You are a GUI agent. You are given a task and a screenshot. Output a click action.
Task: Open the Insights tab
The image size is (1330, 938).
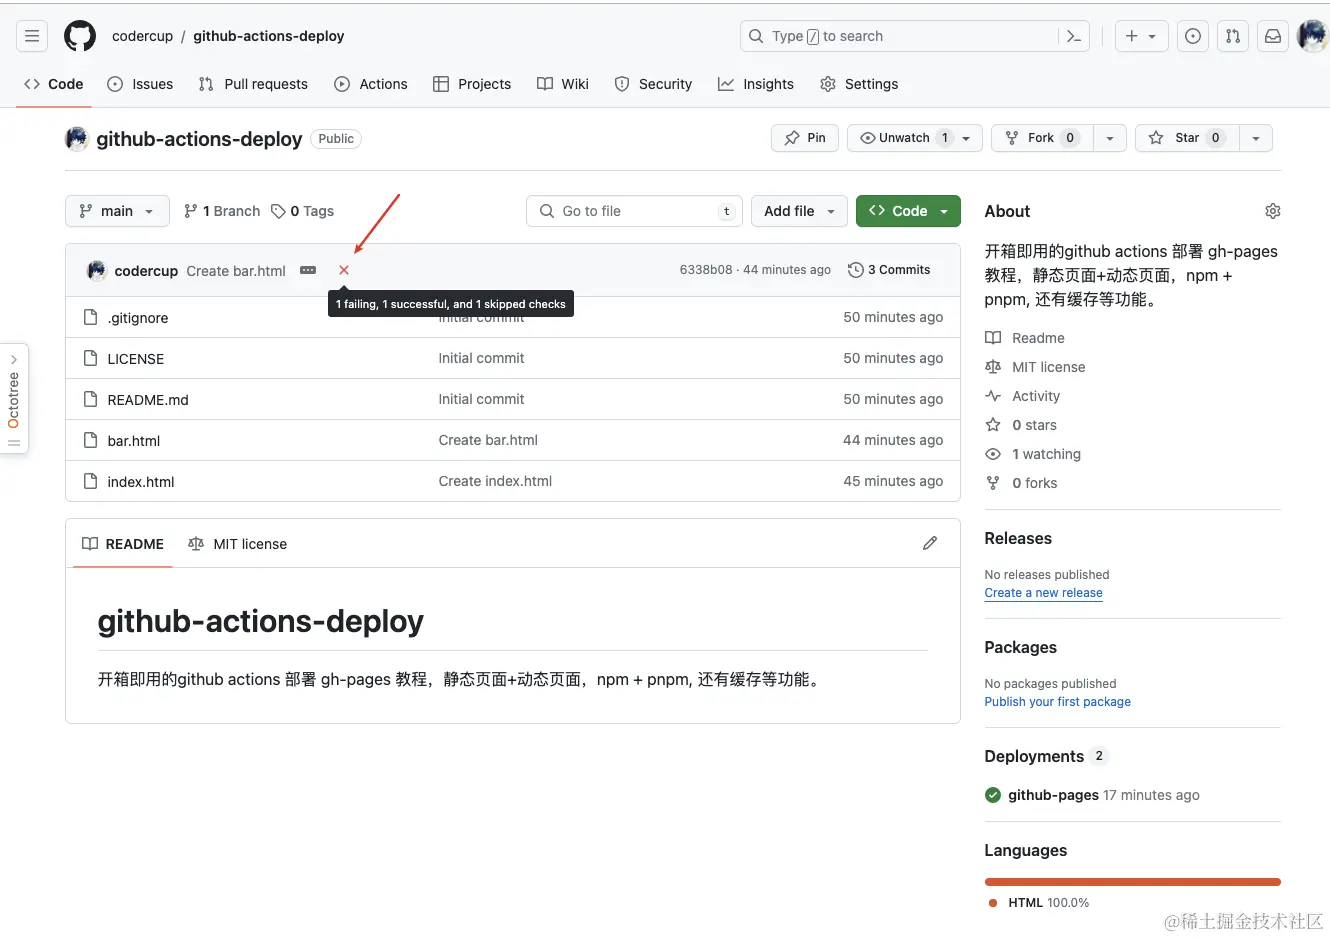click(x=756, y=84)
